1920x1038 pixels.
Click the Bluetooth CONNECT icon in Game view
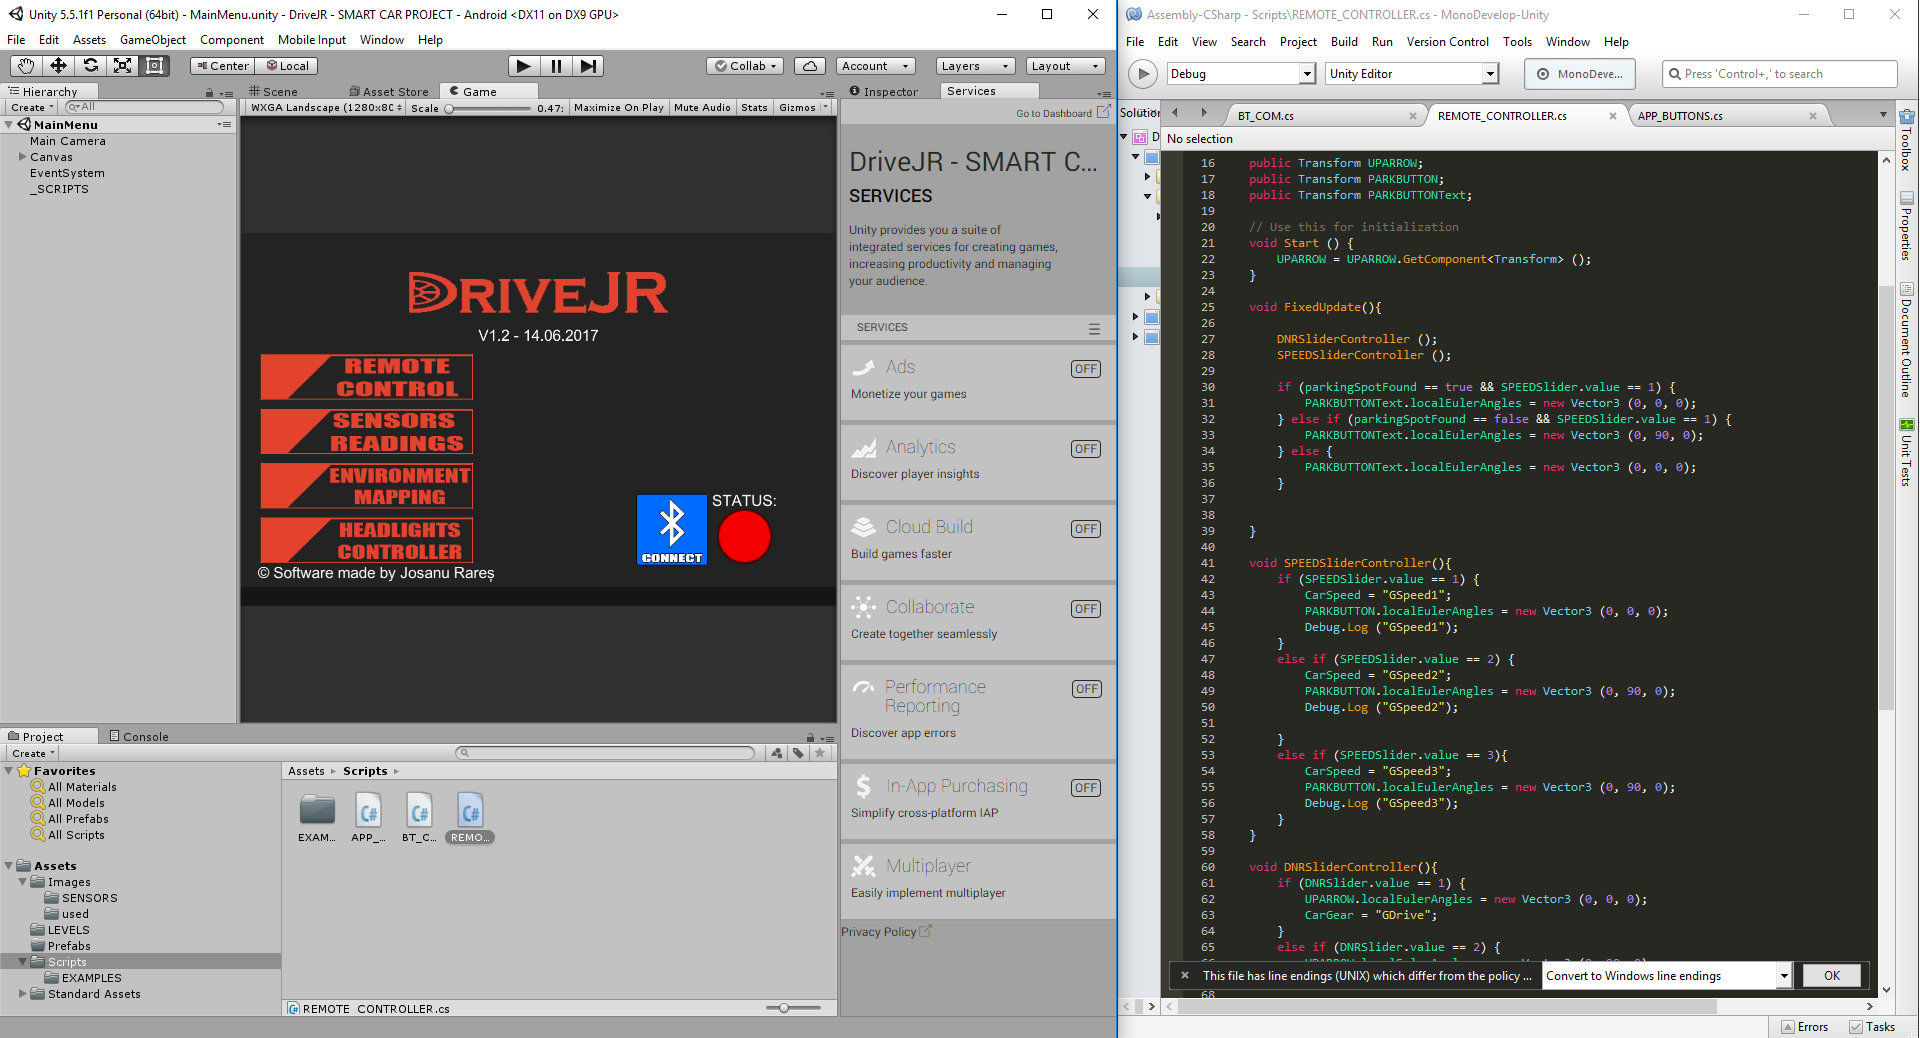[x=672, y=530]
